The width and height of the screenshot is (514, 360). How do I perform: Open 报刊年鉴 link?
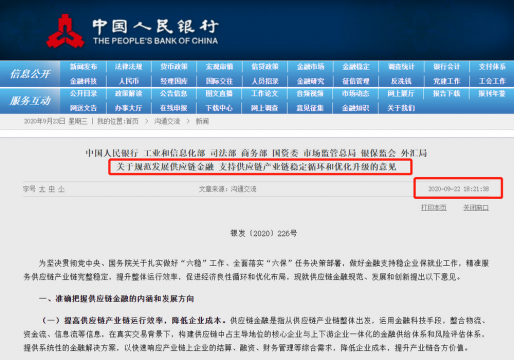tap(492, 94)
